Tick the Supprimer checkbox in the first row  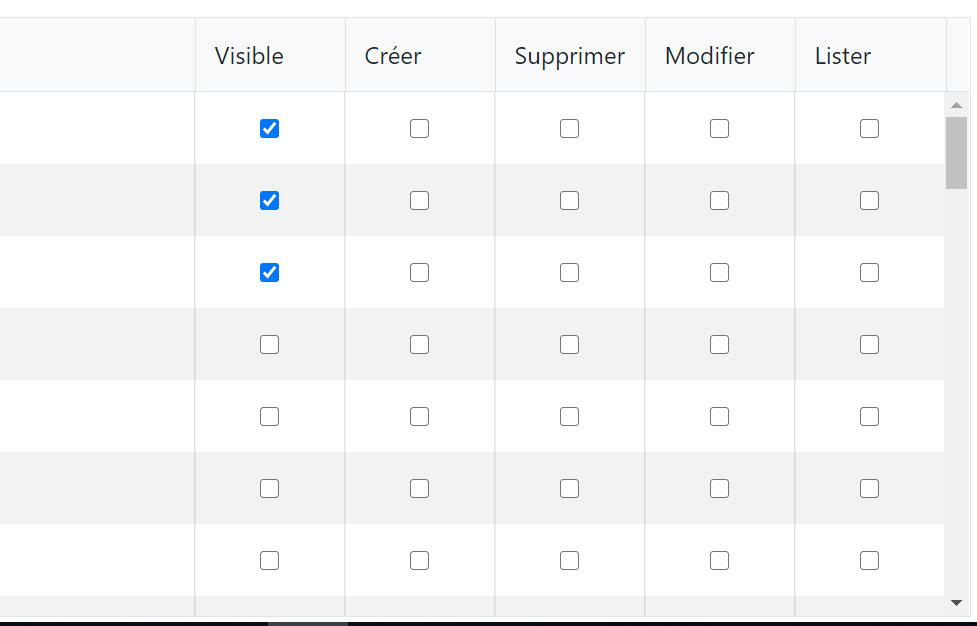569,128
